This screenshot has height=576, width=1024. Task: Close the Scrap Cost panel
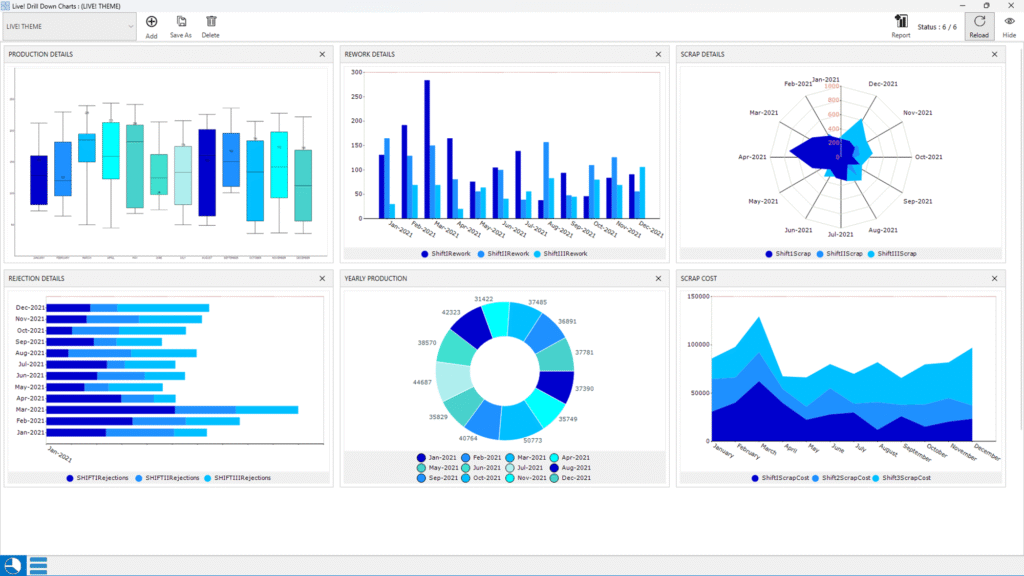click(x=993, y=279)
